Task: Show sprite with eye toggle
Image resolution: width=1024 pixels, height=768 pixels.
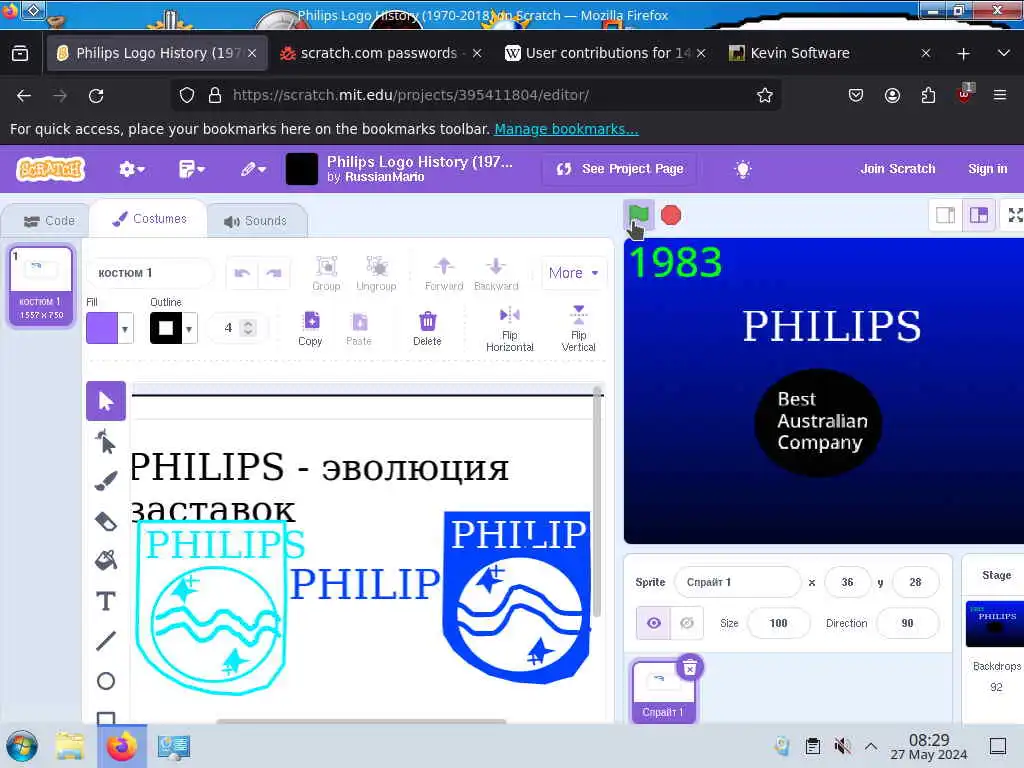Action: pos(653,623)
